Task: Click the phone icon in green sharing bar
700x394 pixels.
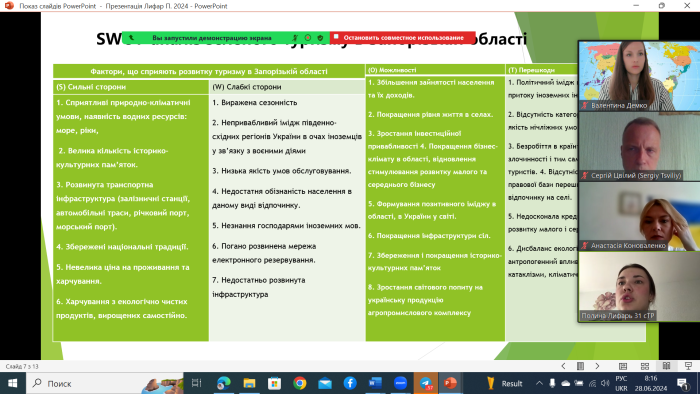Action: [x=131, y=38]
